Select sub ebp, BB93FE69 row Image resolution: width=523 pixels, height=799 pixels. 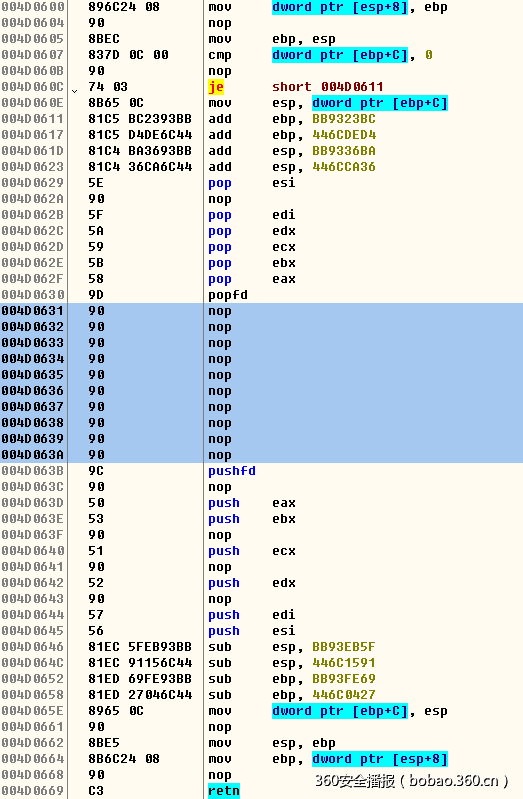point(262,679)
